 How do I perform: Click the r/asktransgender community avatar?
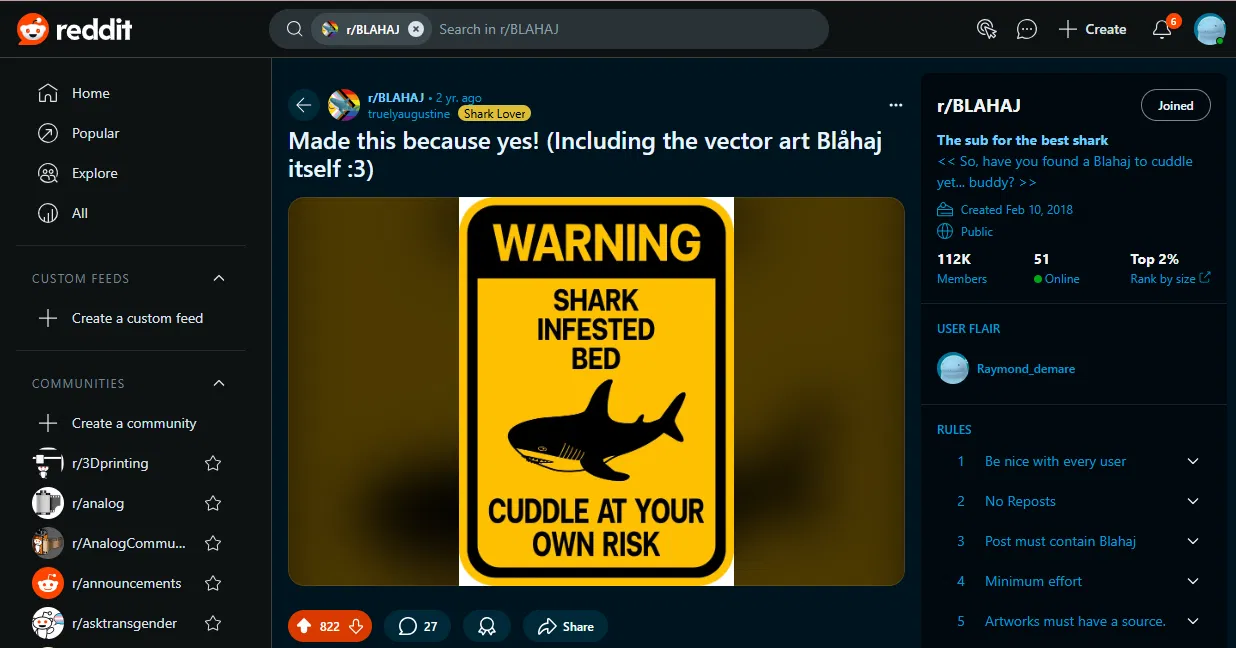point(48,623)
